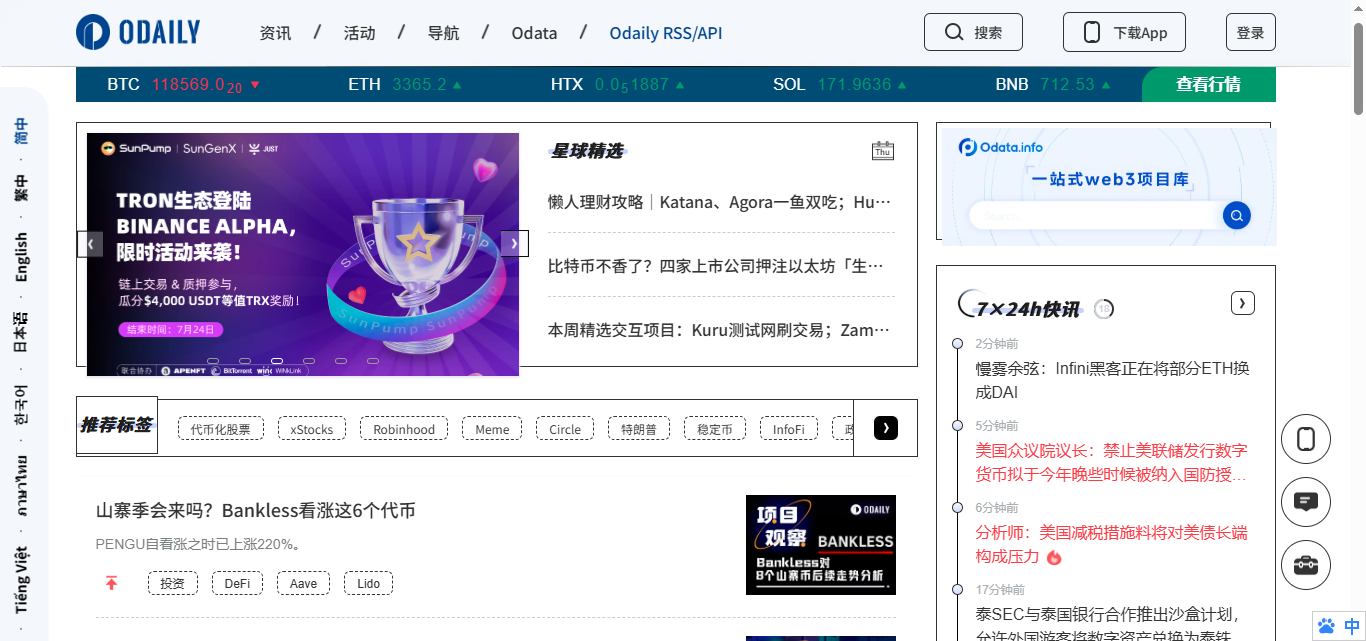Select the 稳定币 tag
Viewport: 1366px width, 641px height.
click(715, 429)
